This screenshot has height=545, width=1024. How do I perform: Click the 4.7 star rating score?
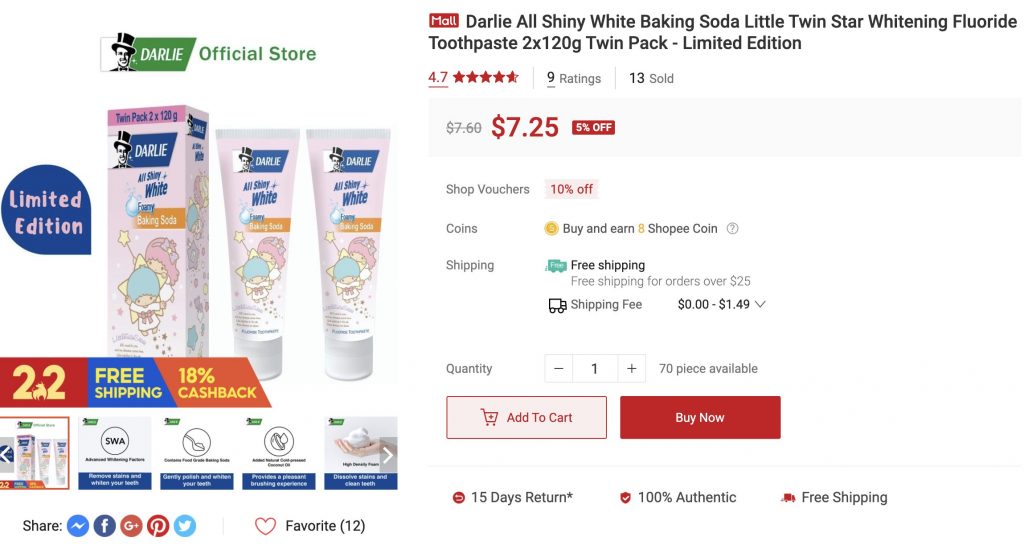coord(438,78)
